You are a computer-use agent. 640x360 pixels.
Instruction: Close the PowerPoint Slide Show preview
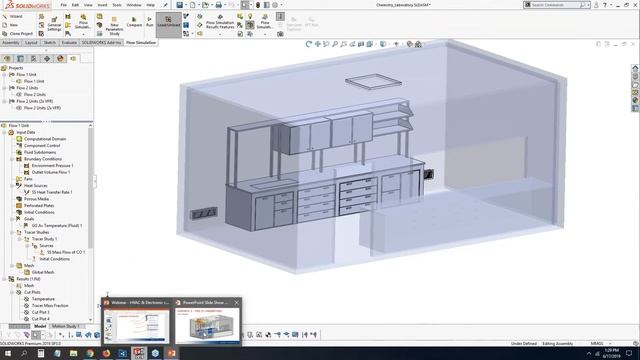click(236, 302)
